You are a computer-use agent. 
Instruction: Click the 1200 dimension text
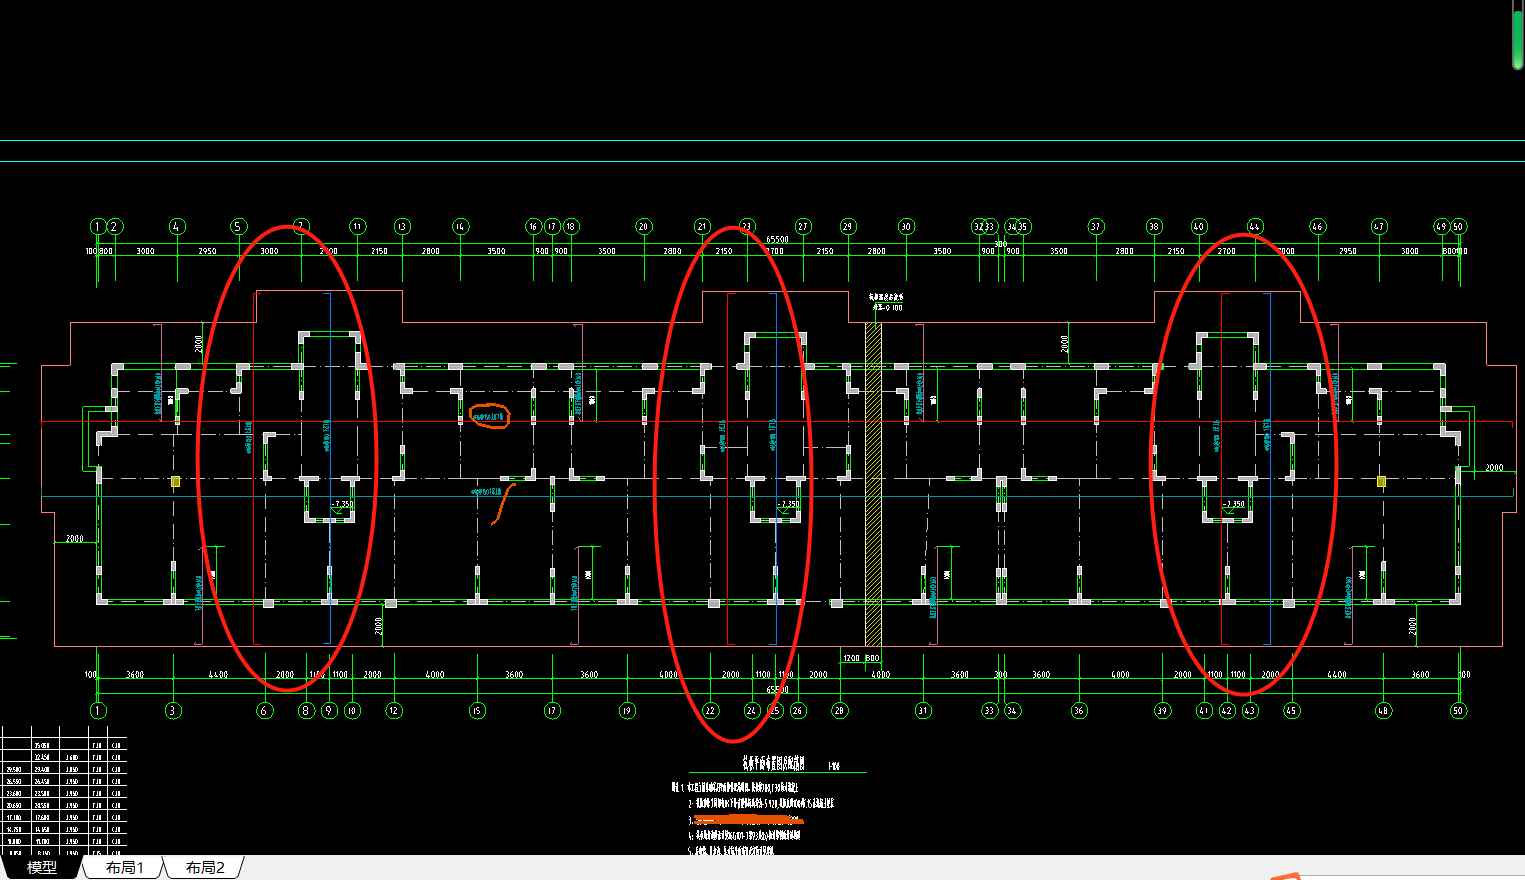[x=851, y=658]
